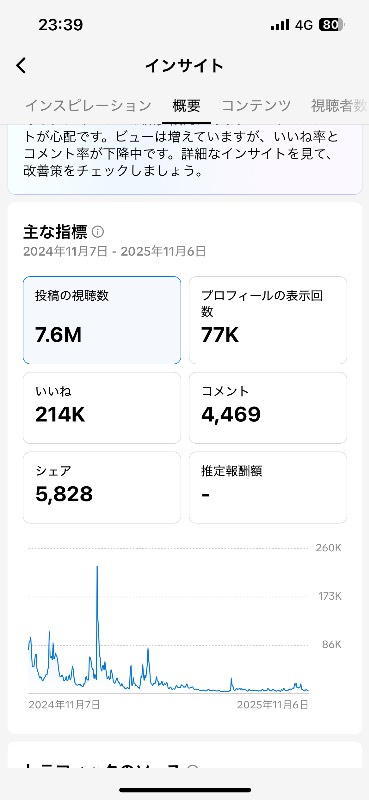Switch to the 視聴者数 tab
This screenshot has height=800, width=369.
339,106
